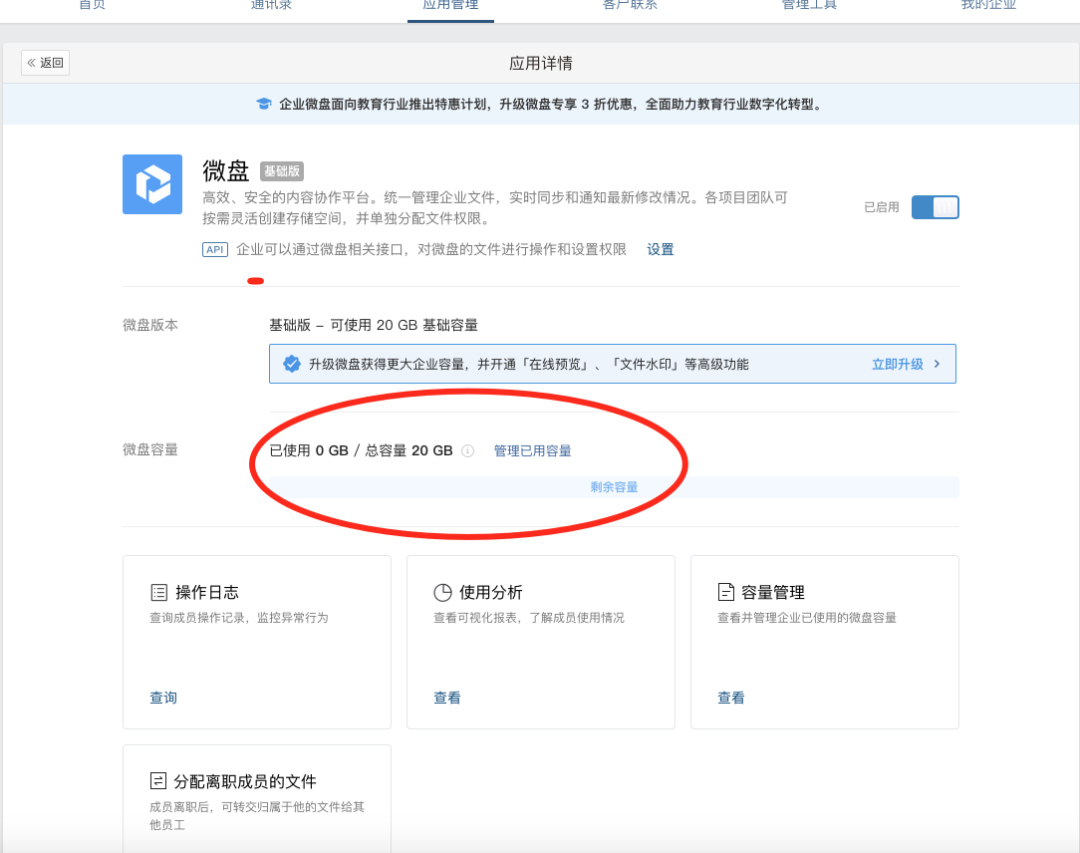The width and height of the screenshot is (1080, 853).
Task: Click the 操作日志 list icon
Action: click(159, 592)
